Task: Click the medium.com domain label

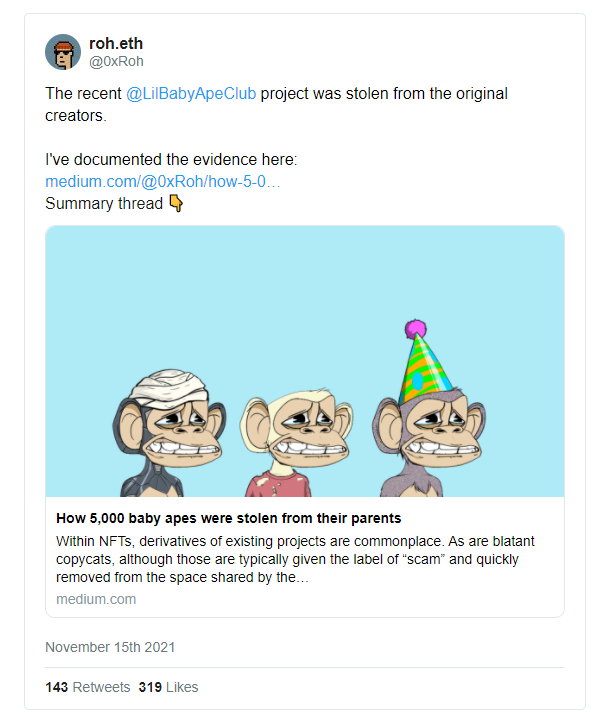Action: click(x=96, y=599)
